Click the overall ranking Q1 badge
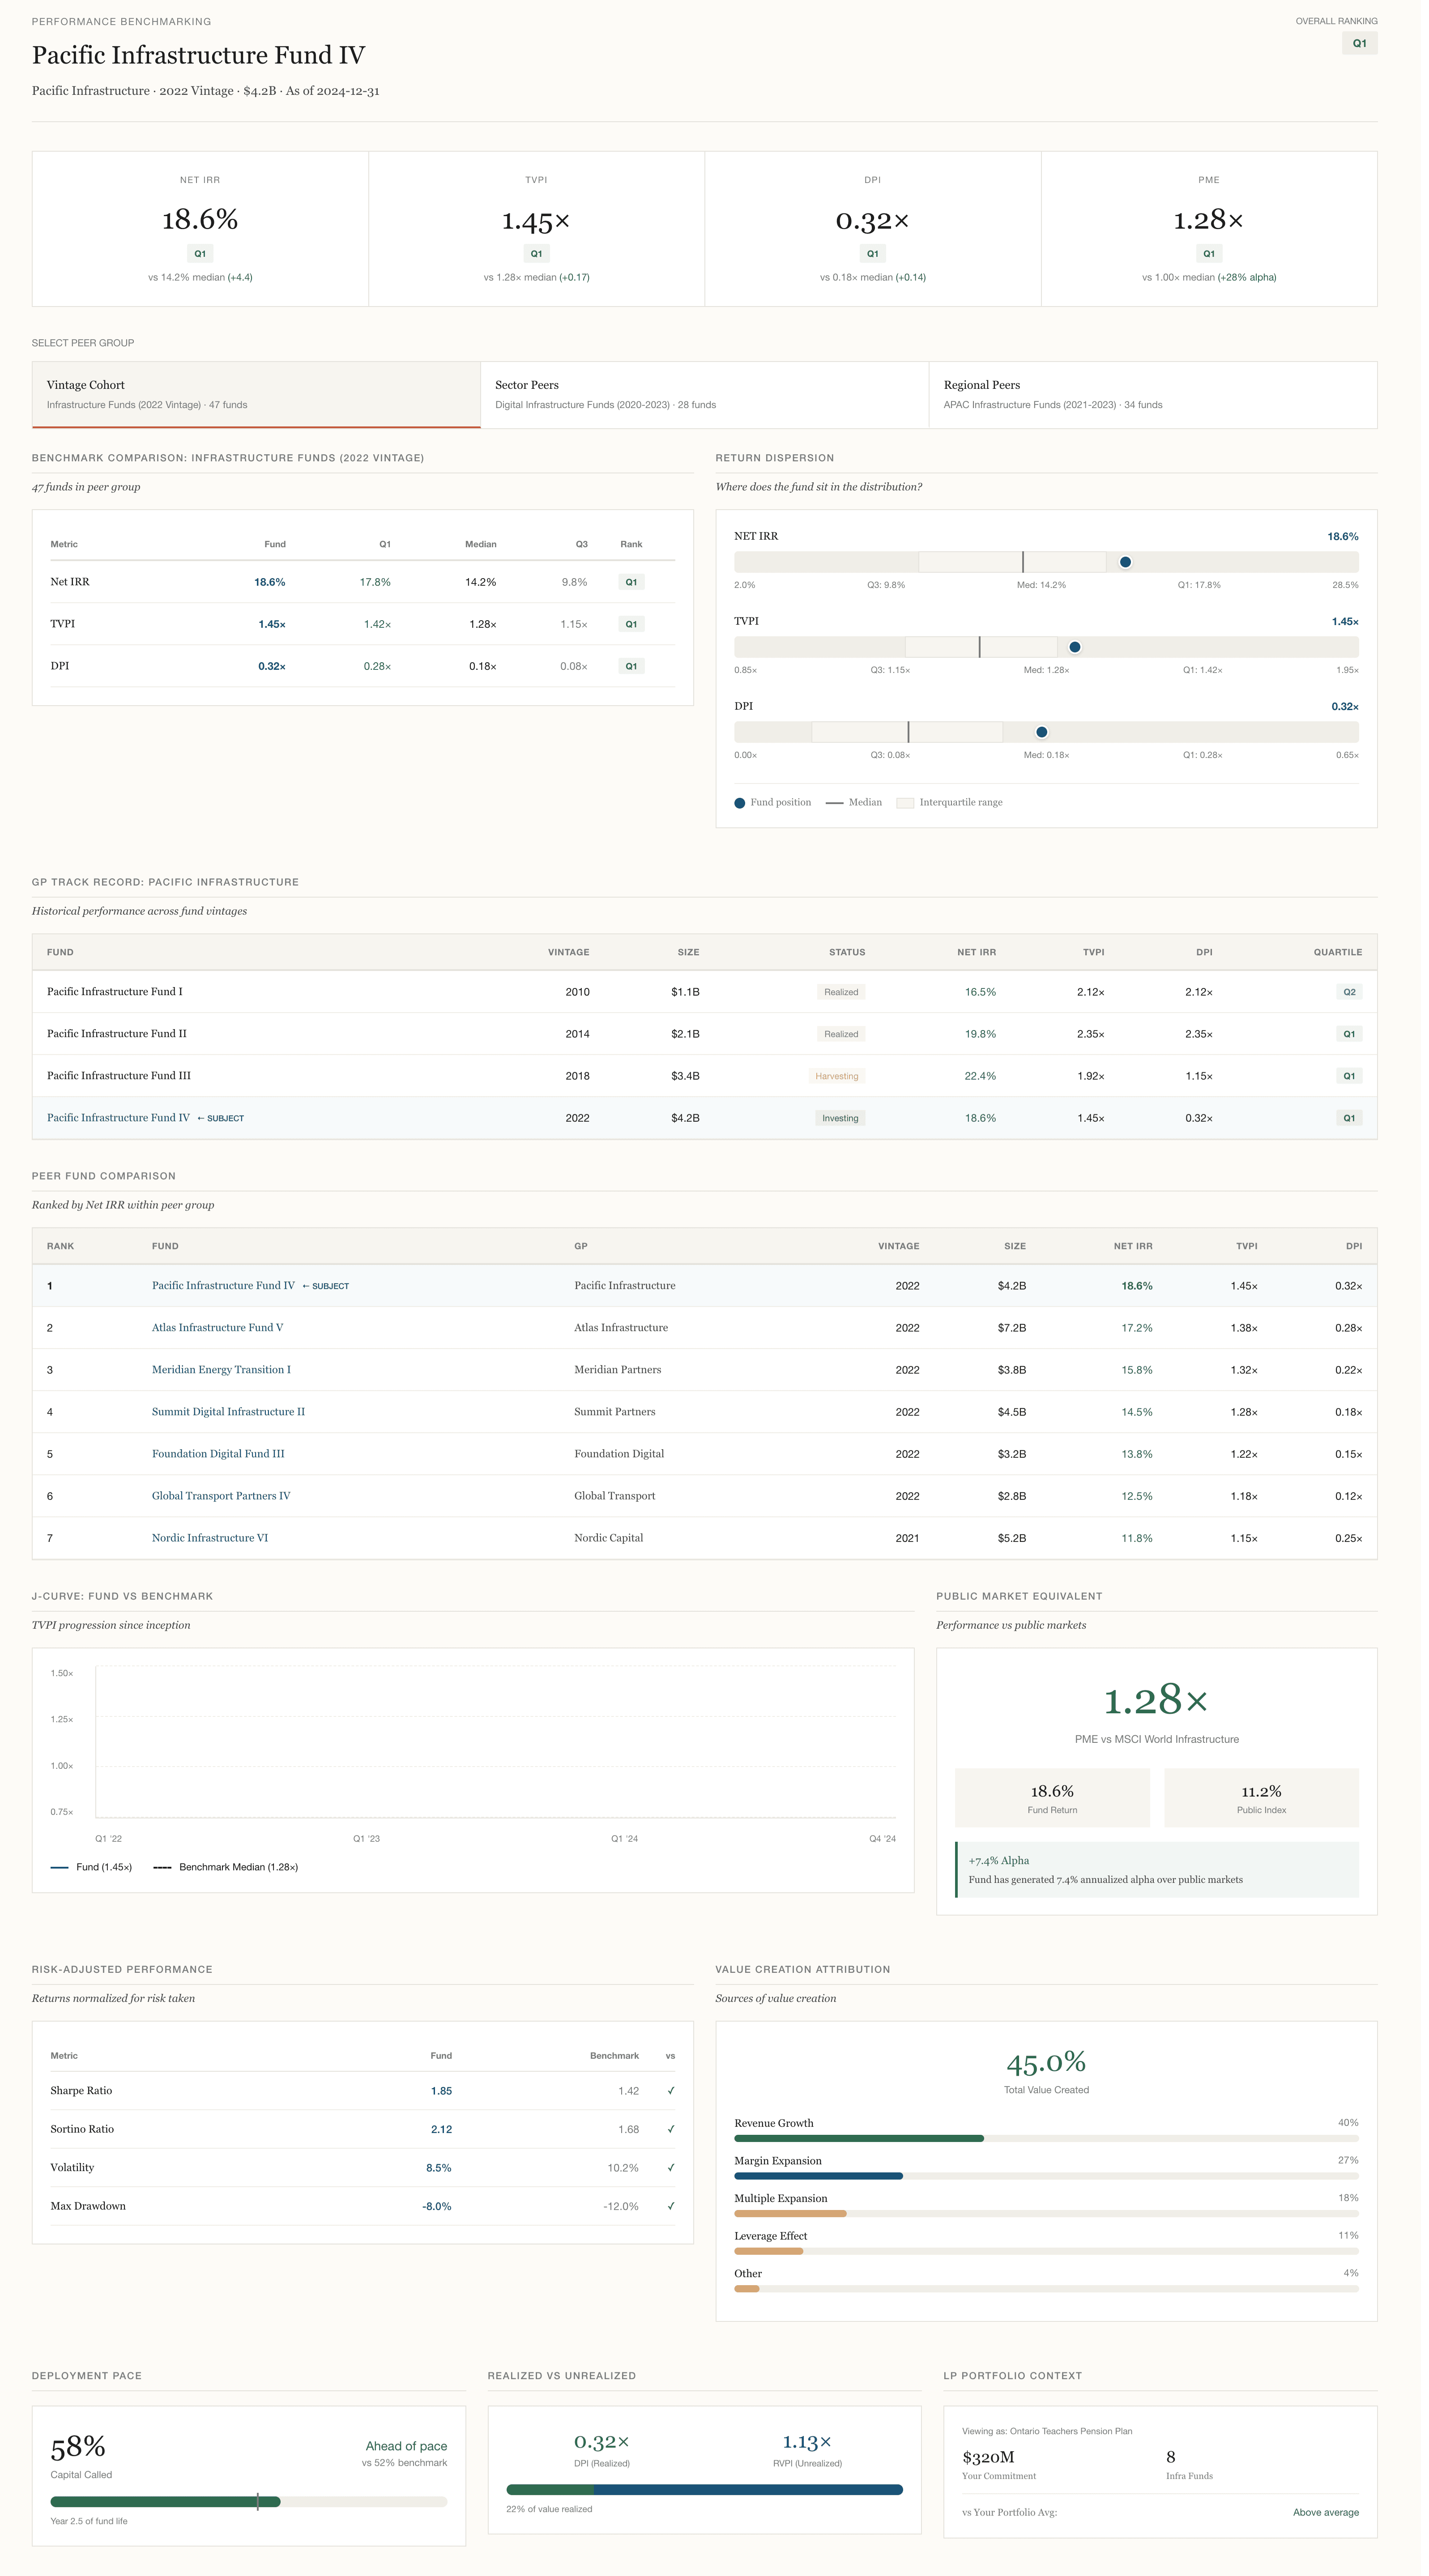The image size is (1429, 2576). click(x=1359, y=43)
